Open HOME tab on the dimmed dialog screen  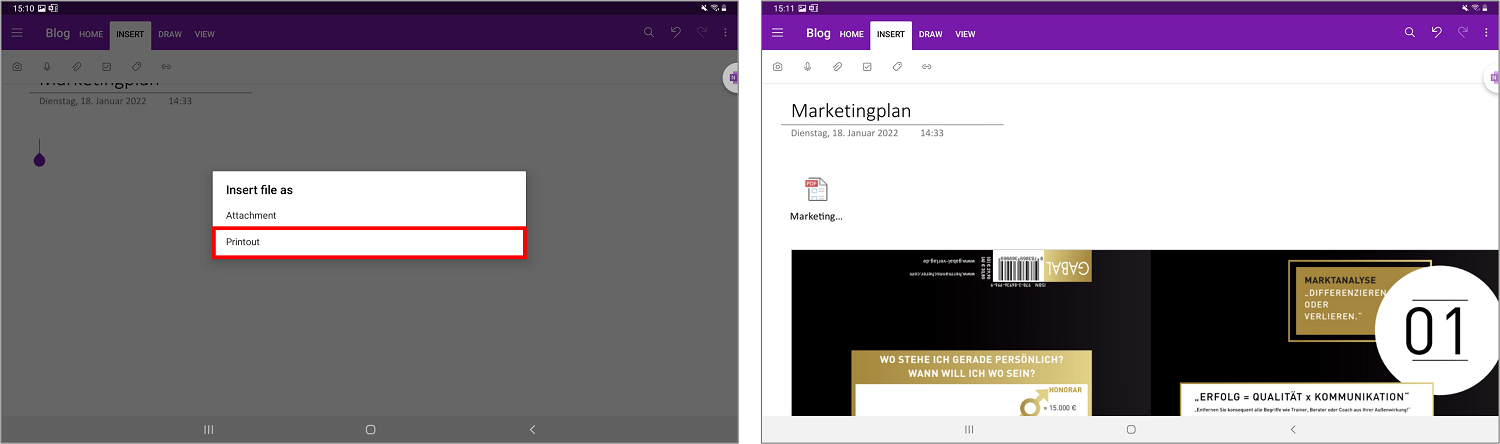(91, 34)
